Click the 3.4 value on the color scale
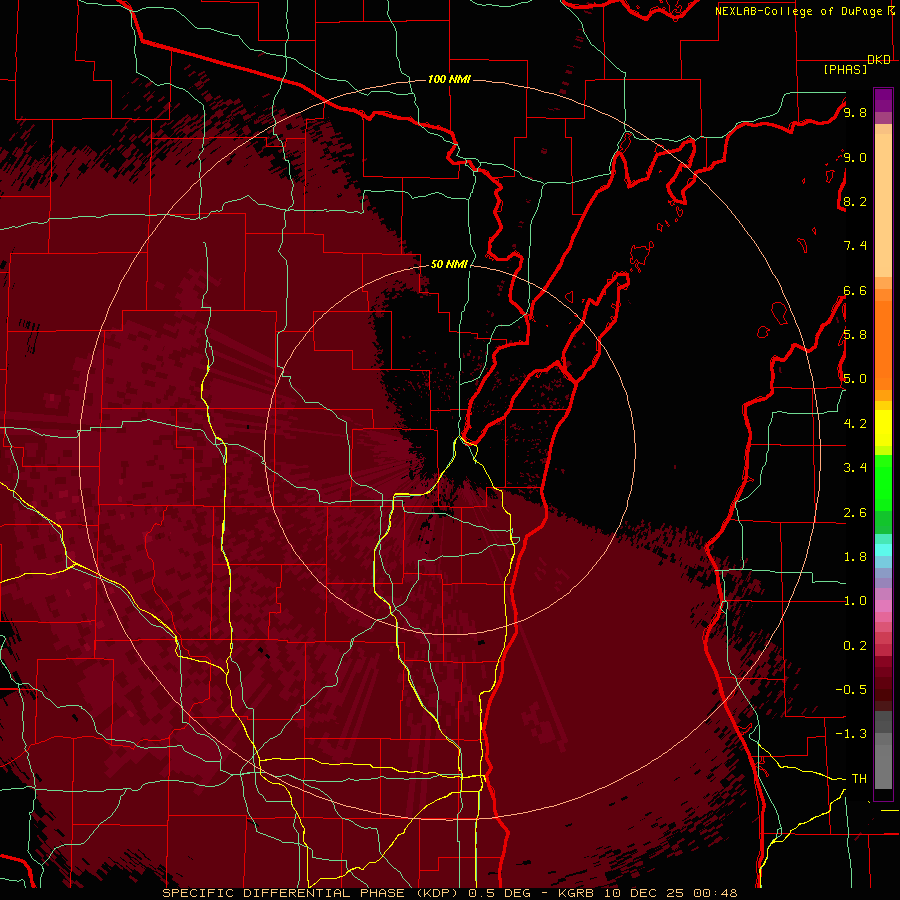This screenshot has width=900, height=900. (855, 468)
